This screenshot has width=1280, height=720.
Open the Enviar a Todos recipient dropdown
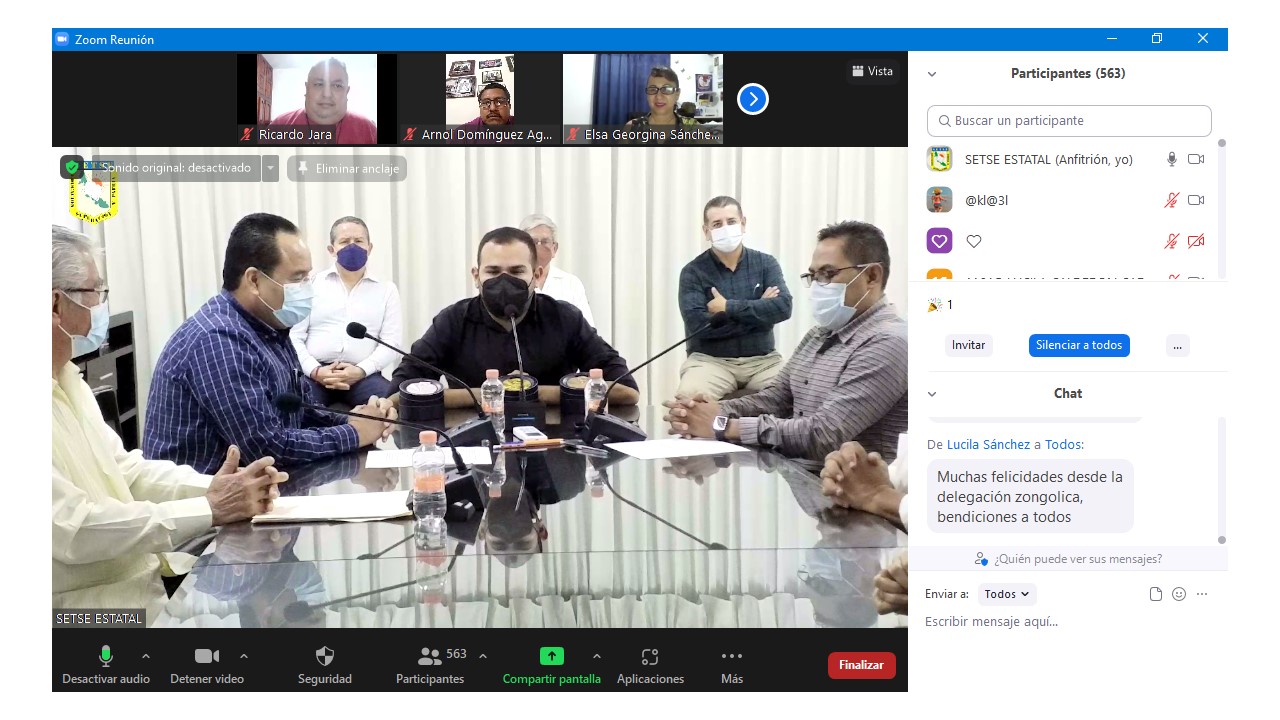(x=1007, y=594)
